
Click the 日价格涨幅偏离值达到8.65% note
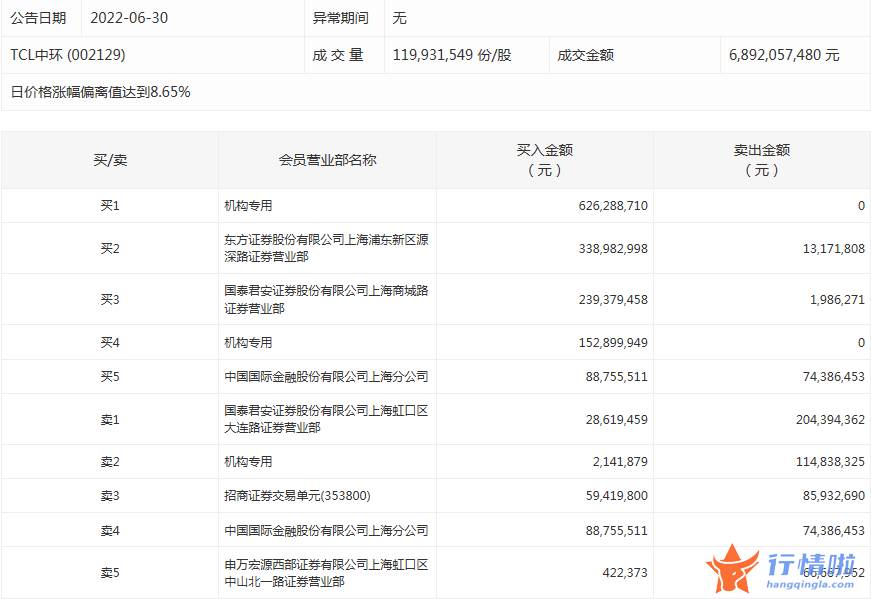(101, 92)
